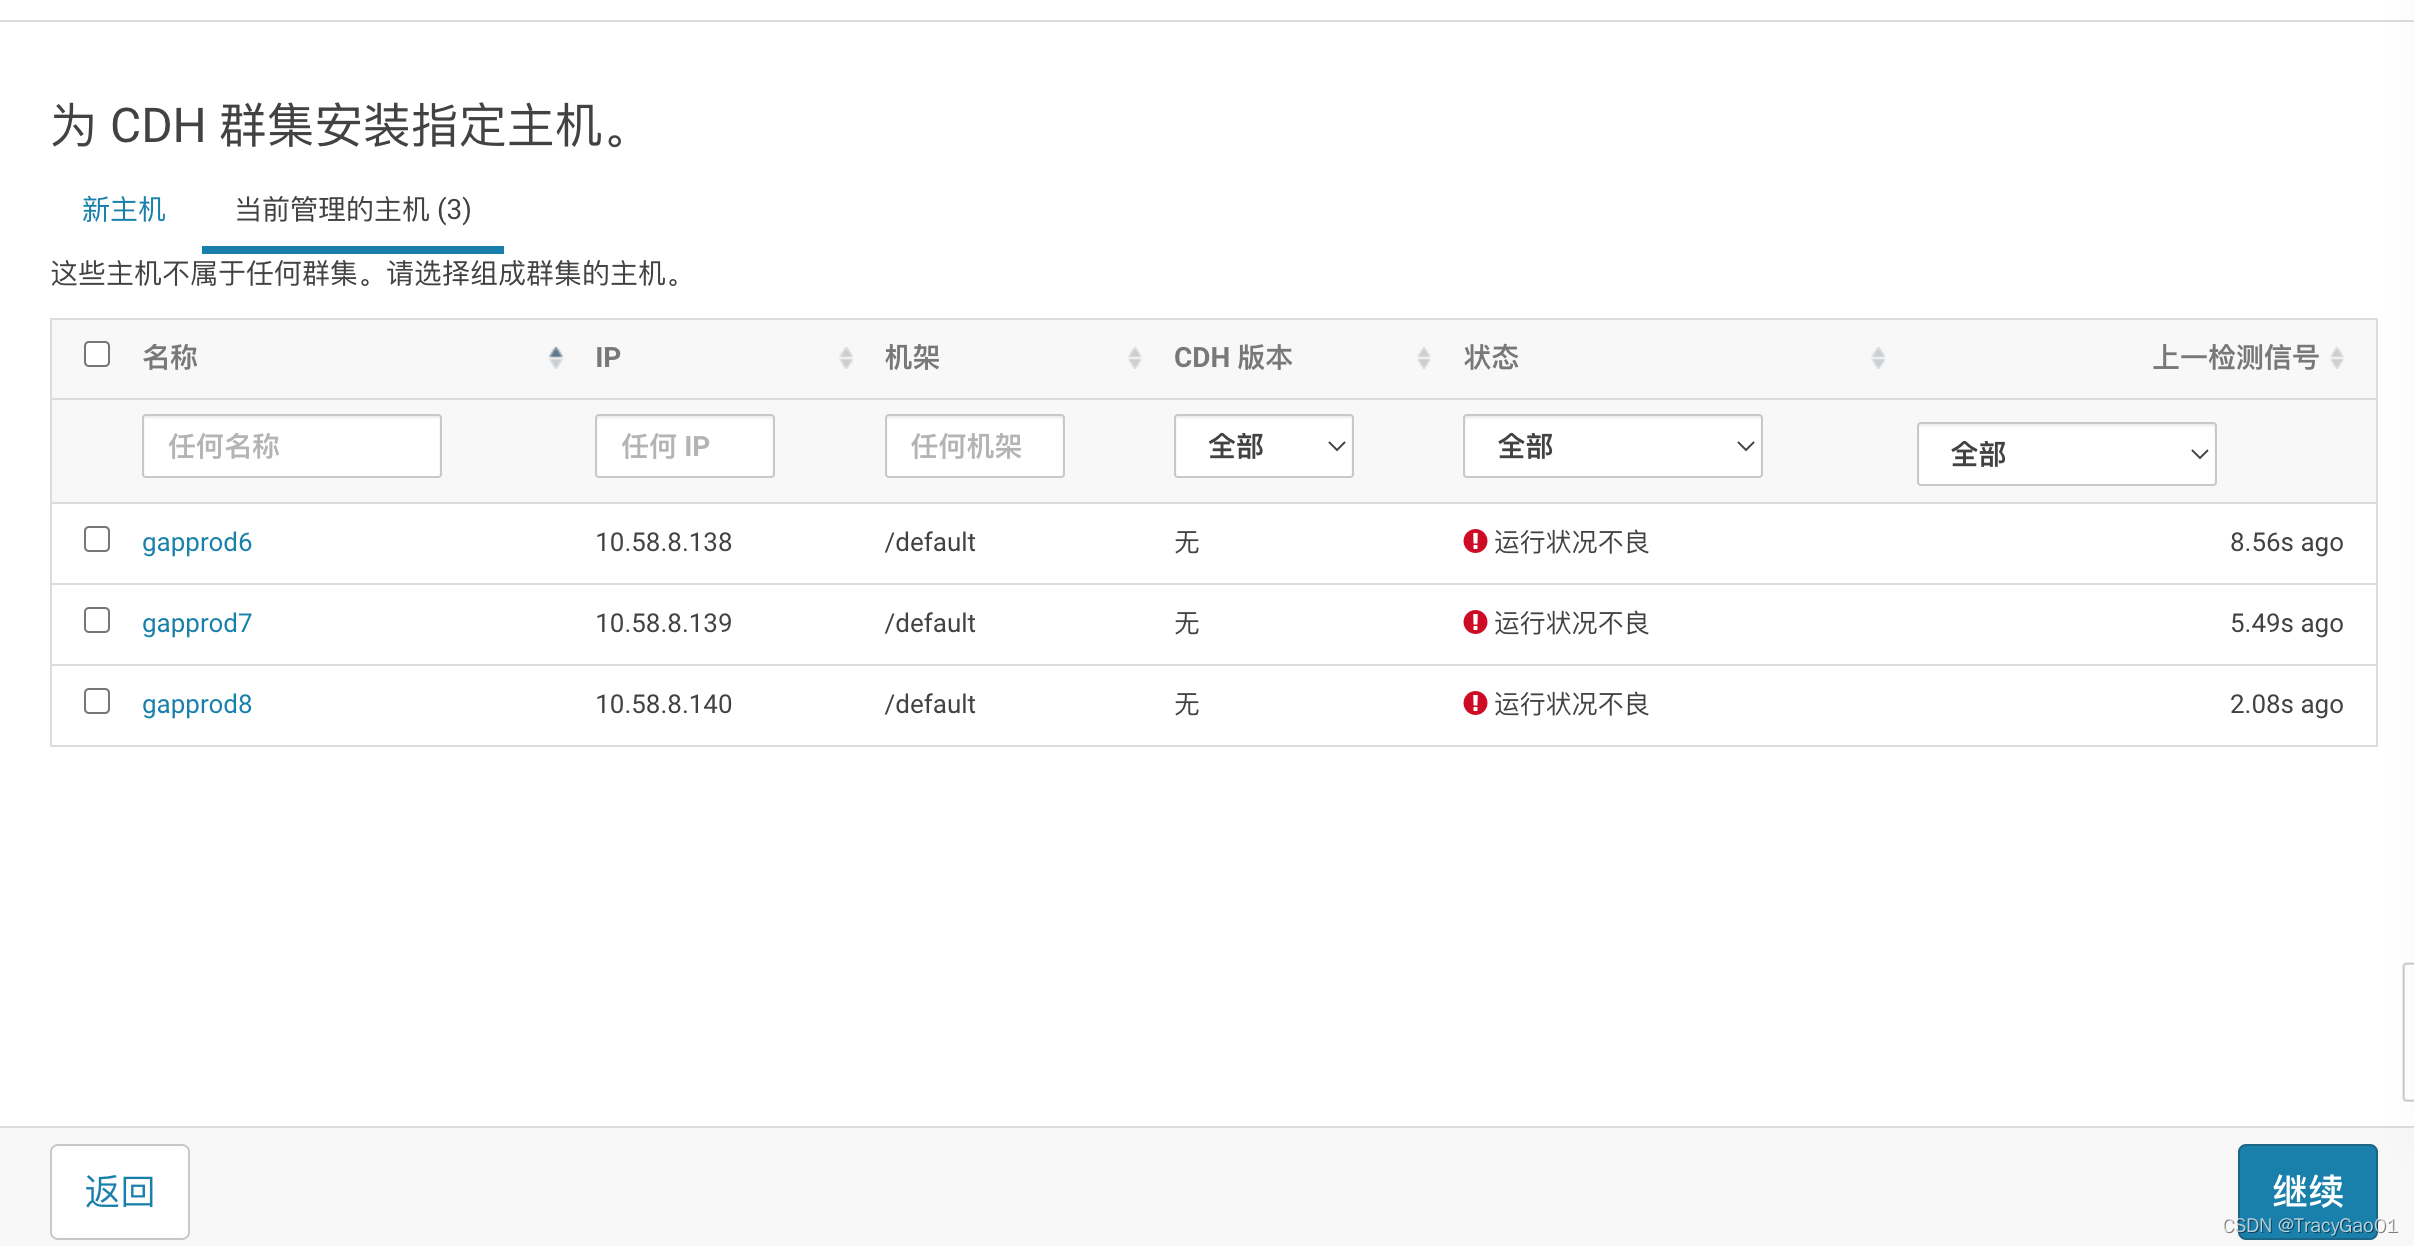Sort by the 机架 column sort icon
2414x1246 pixels.
point(1135,357)
